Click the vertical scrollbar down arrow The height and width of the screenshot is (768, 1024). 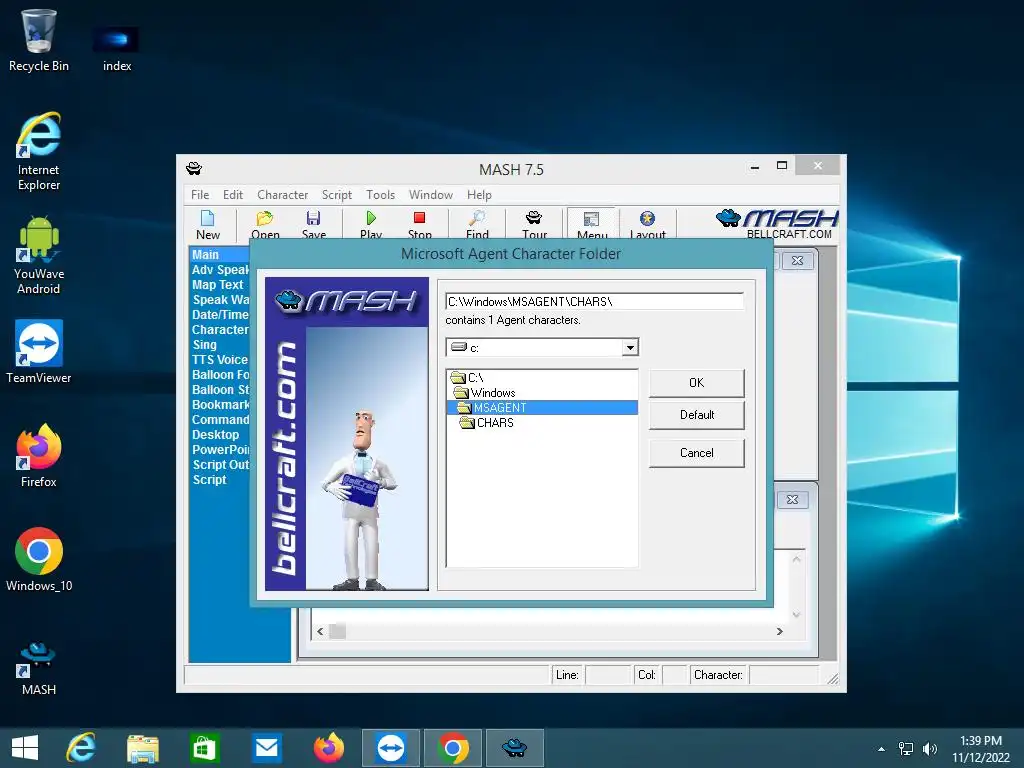point(796,615)
